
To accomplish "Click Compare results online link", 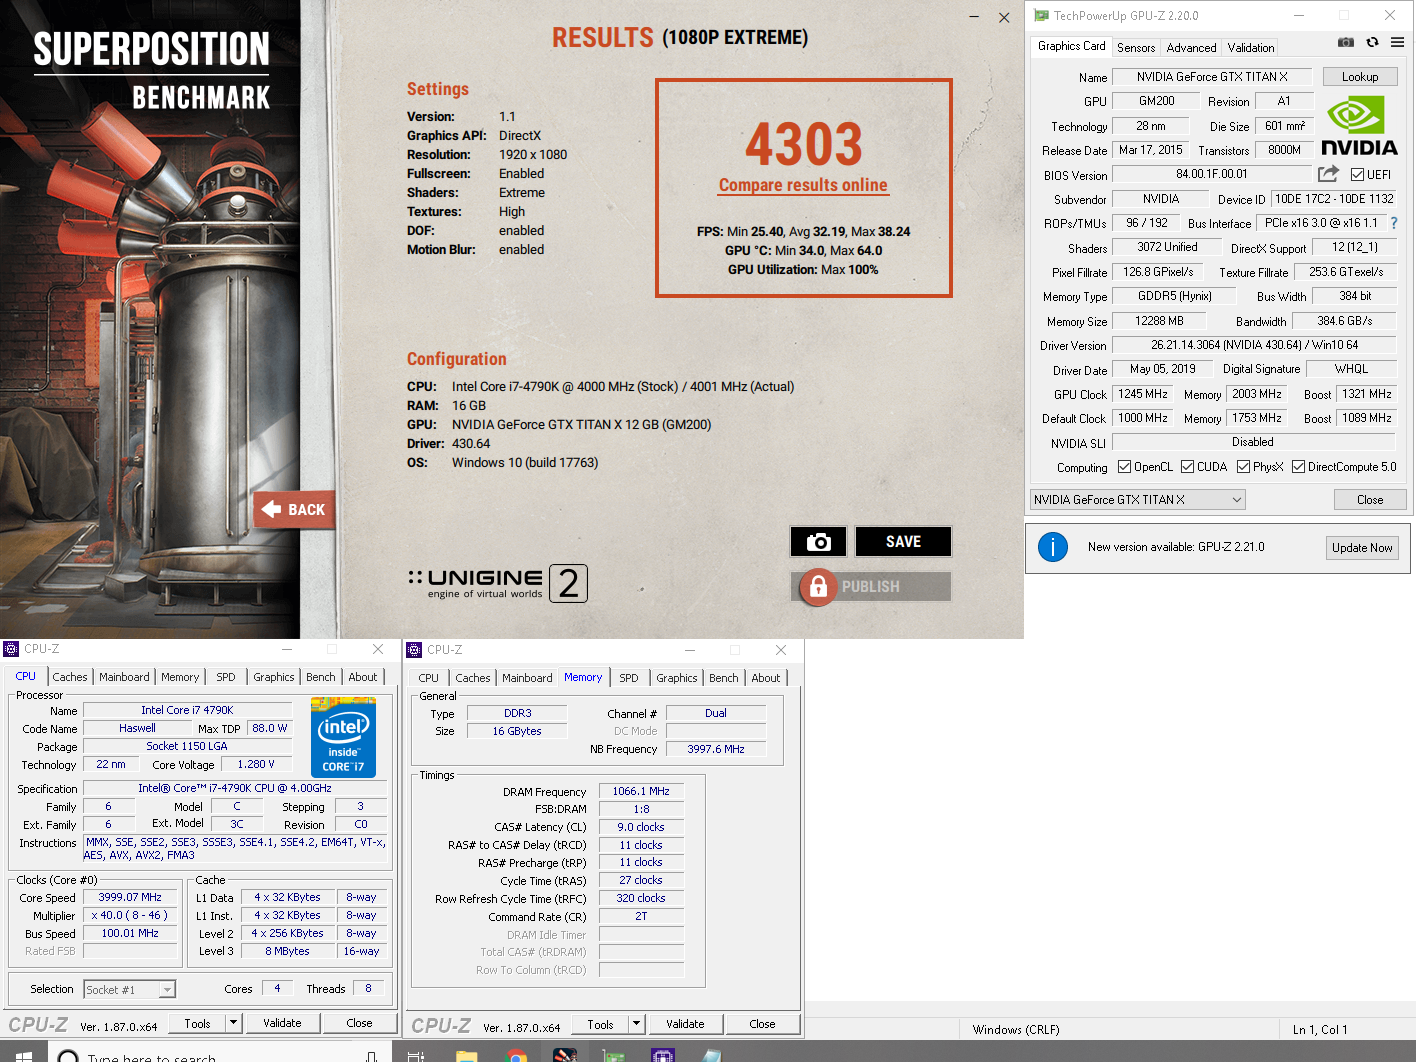I will click(x=803, y=185).
